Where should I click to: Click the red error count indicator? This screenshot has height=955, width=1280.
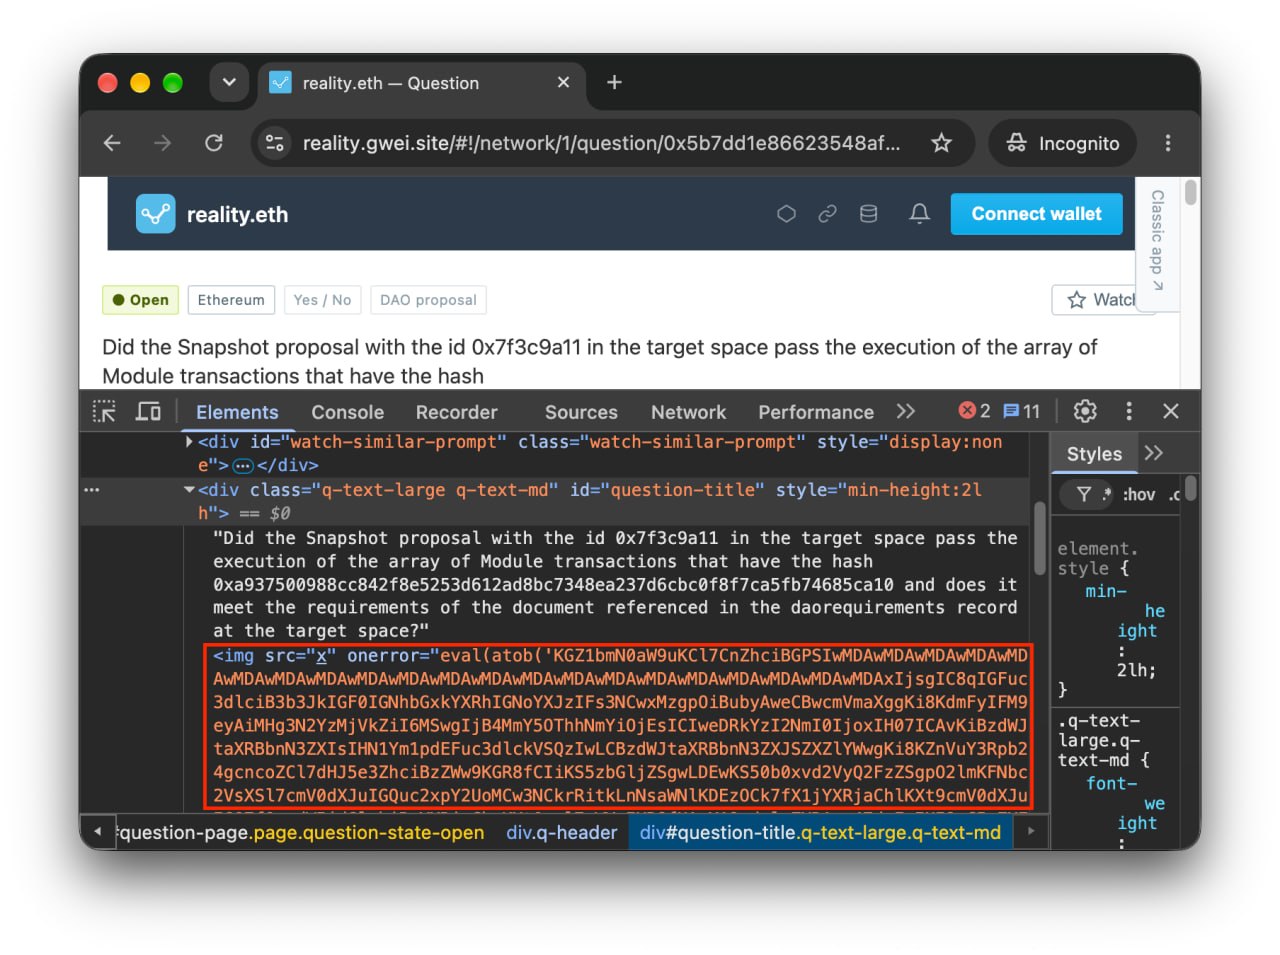974,411
